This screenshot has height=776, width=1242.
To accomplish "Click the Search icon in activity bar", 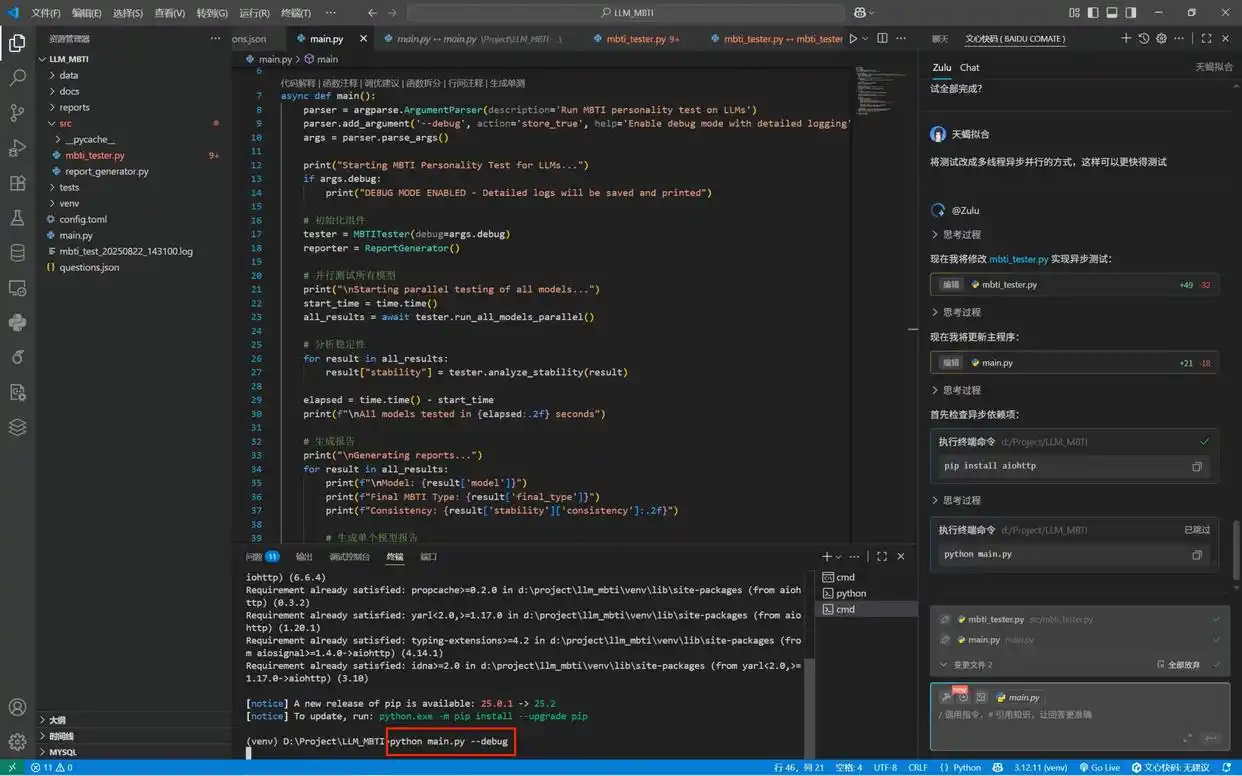I will (17, 77).
